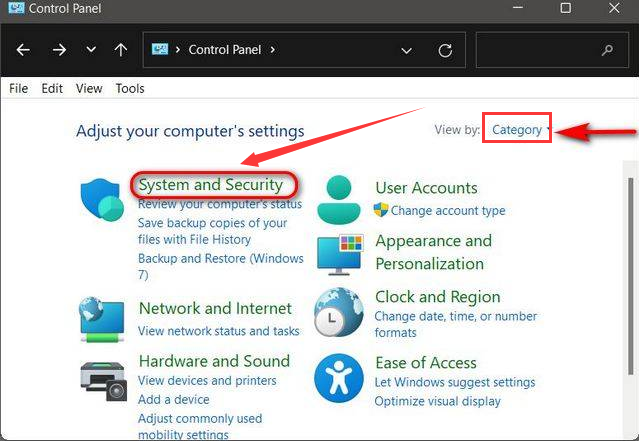Expand the address bar history dropdown
This screenshot has width=639, height=441.
(406, 49)
